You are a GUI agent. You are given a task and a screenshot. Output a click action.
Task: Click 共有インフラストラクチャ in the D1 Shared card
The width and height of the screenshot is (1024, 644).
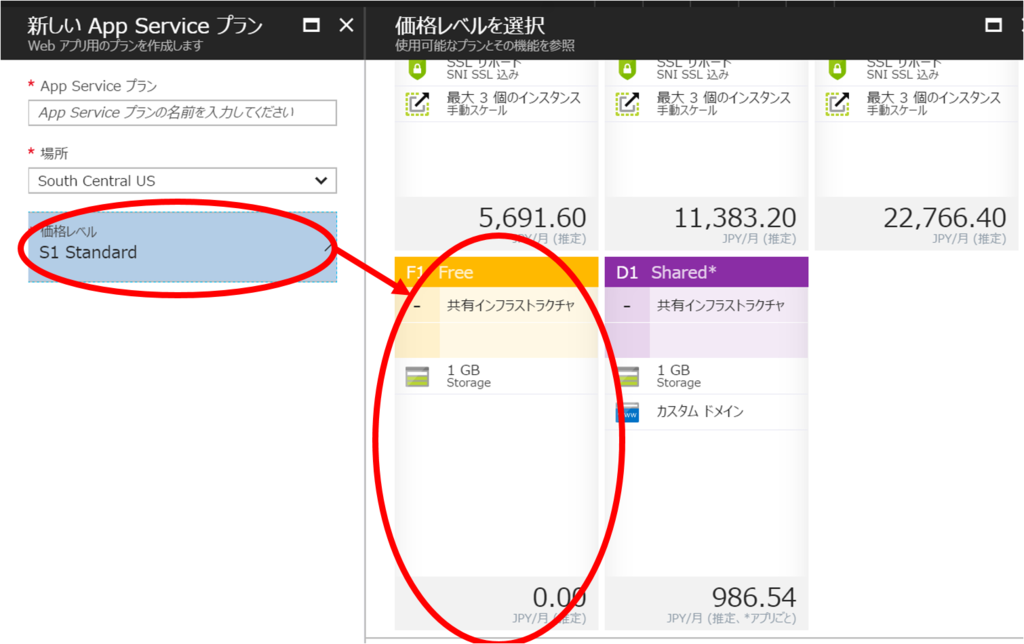[721, 305]
